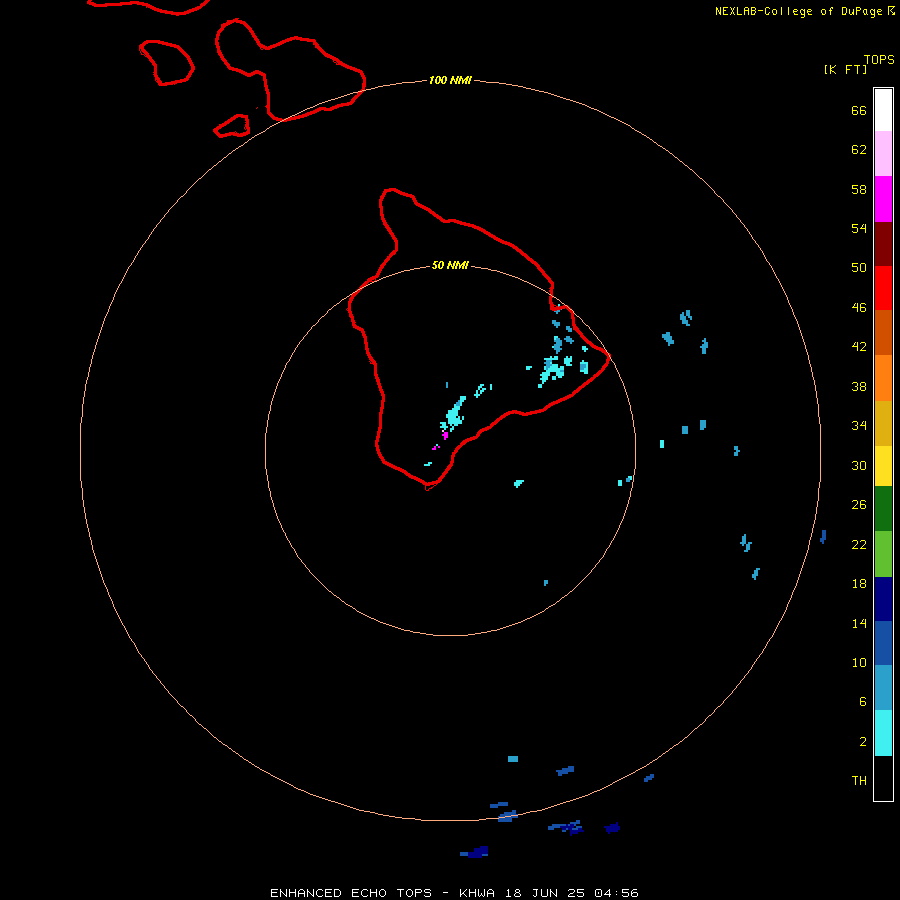Select the 58 legend value
This screenshot has width=900, height=900.
[859, 189]
